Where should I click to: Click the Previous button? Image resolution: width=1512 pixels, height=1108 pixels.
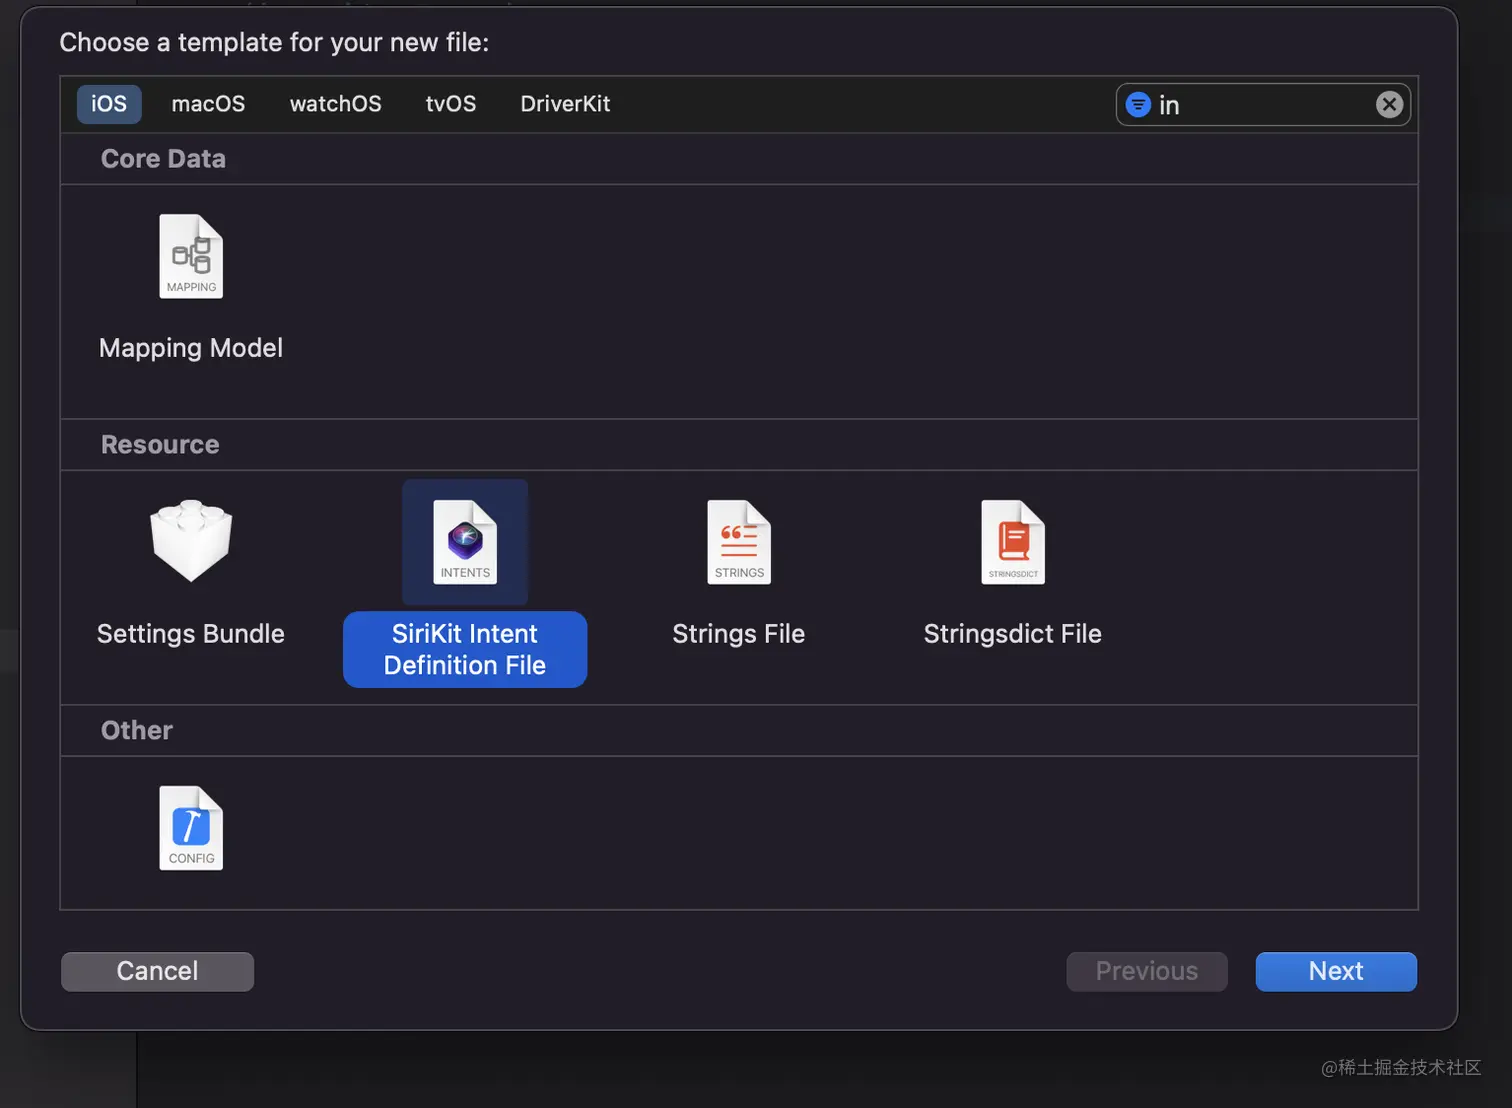pos(1147,971)
